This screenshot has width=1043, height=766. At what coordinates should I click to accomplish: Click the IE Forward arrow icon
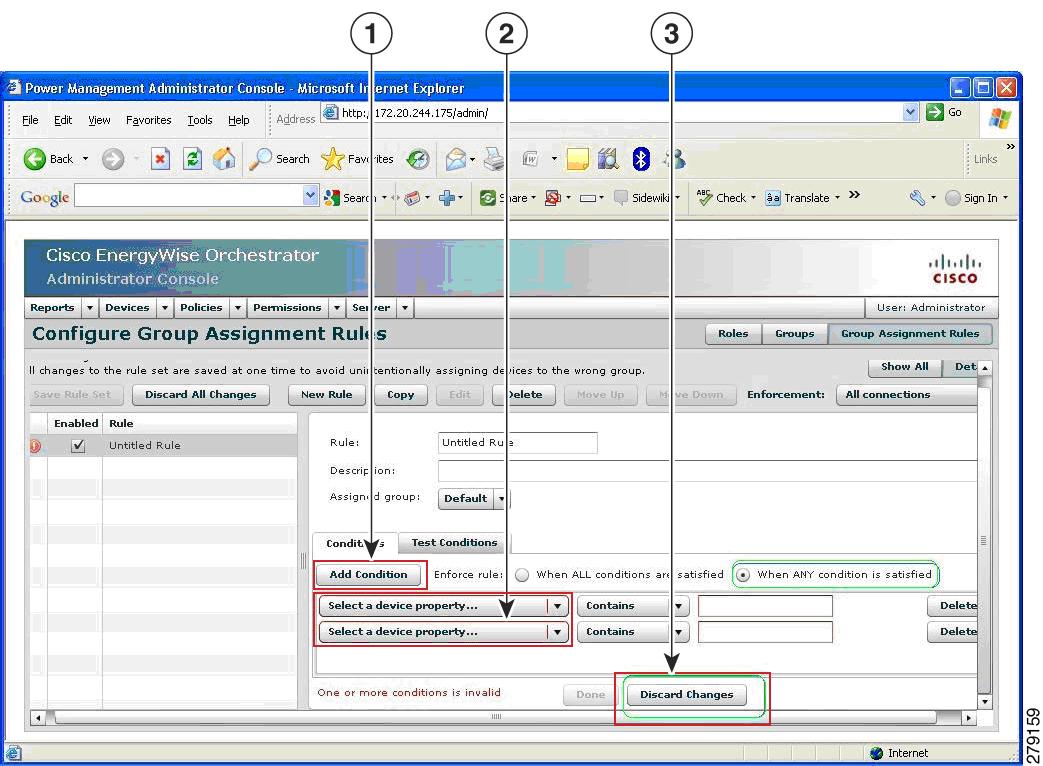tap(113, 160)
